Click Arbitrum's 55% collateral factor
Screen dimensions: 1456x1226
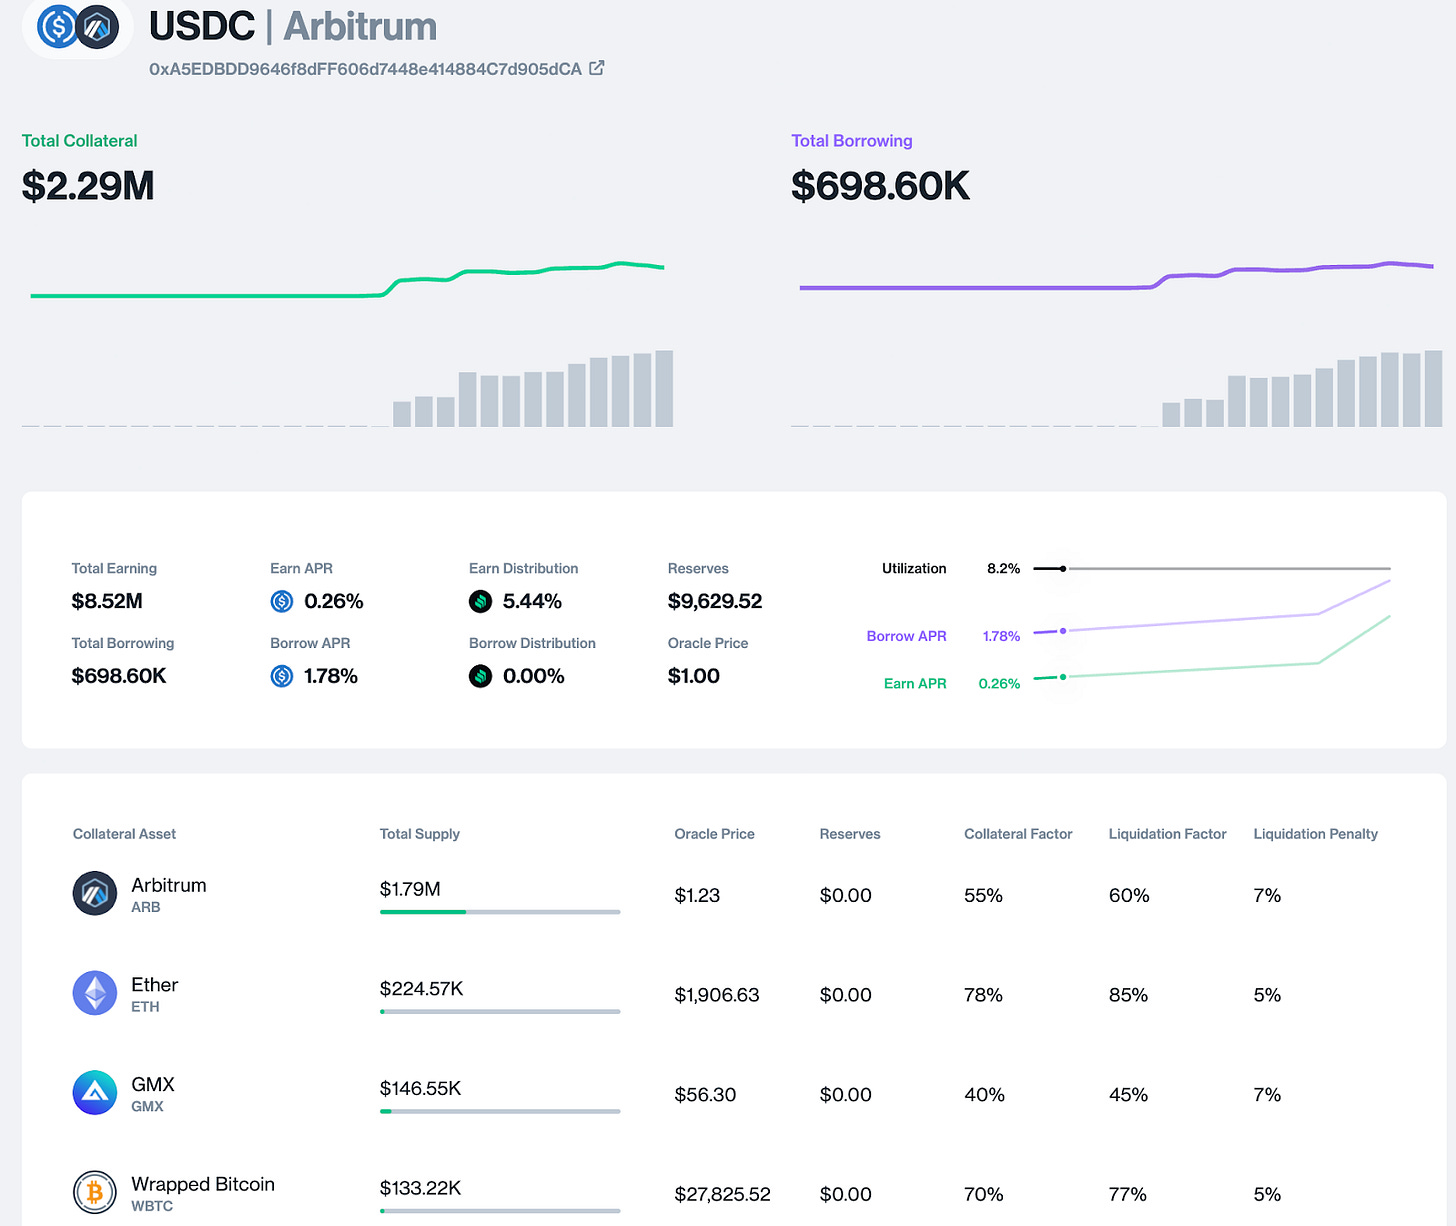pyautogui.click(x=983, y=895)
